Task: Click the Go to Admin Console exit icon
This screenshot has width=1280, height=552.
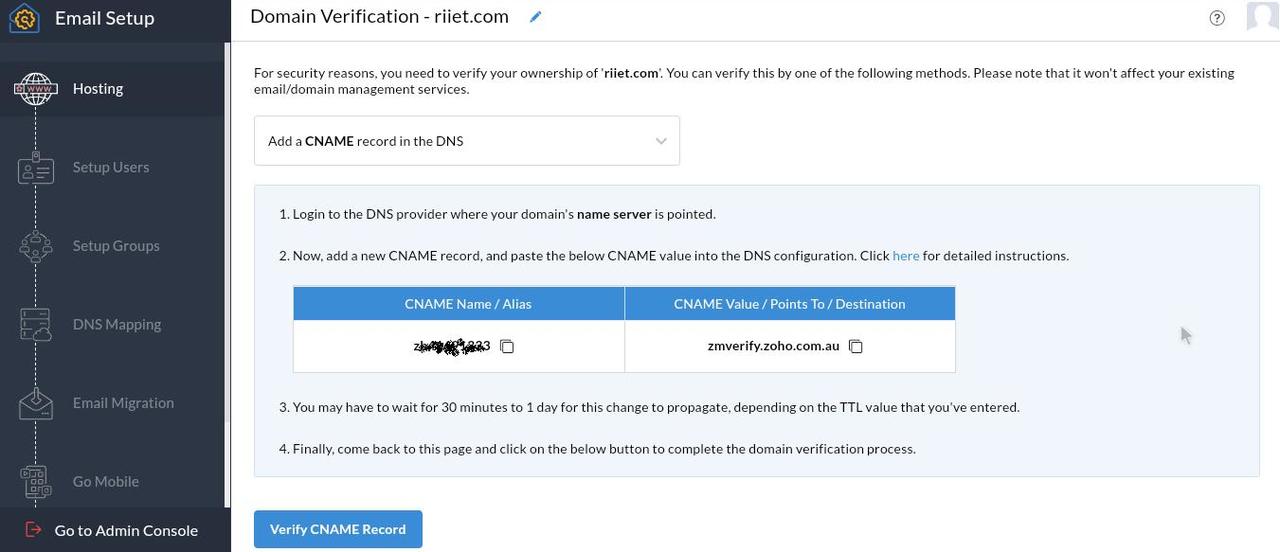Action: click(33, 530)
